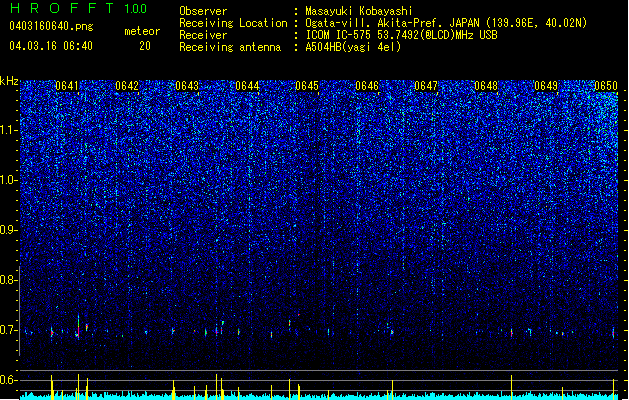This screenshot has width=629, height=400.
Task: Click the 0.9 kHz axis label
Action: click(x=8, y=230)
